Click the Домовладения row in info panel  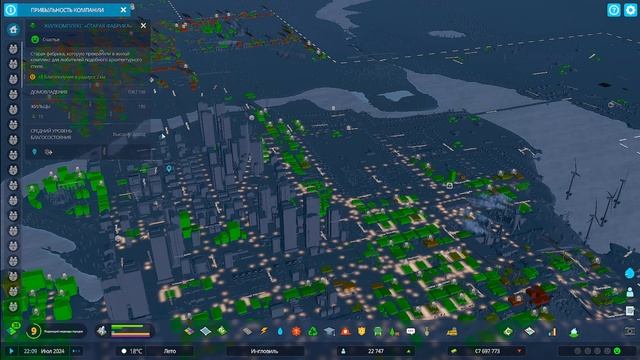coord(88,92)
